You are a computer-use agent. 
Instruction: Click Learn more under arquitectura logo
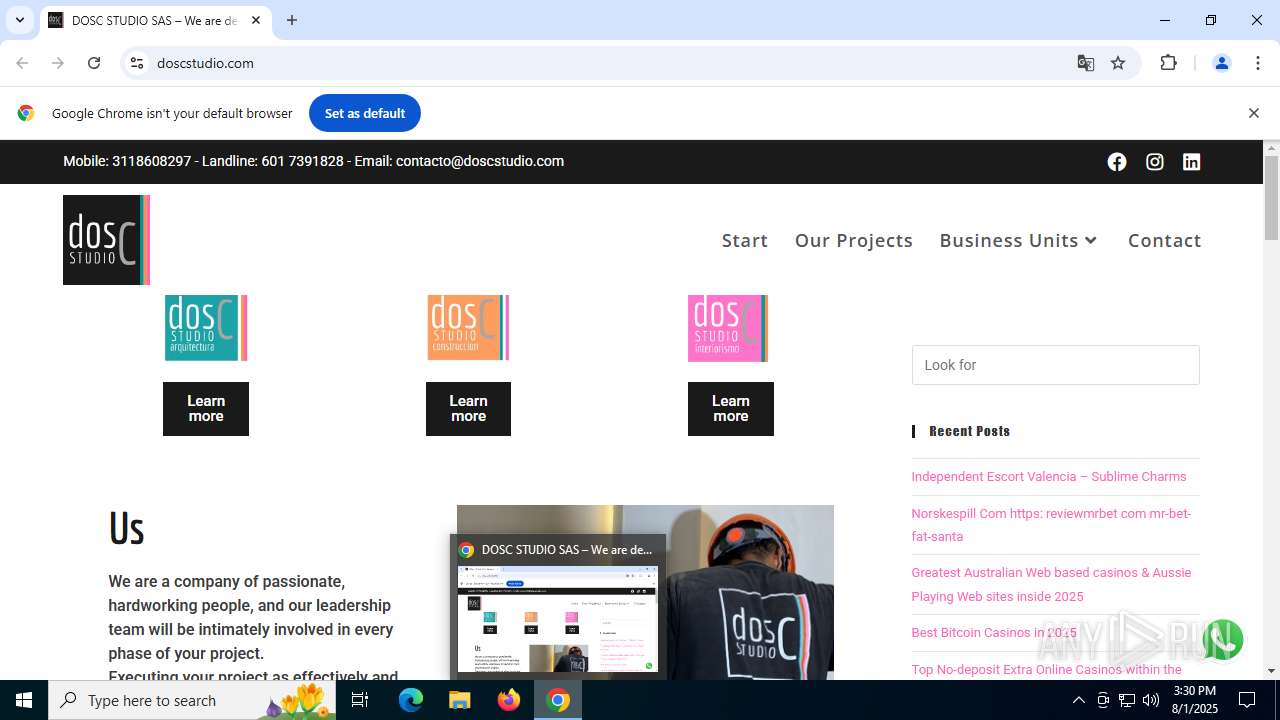tap(206, 409)
